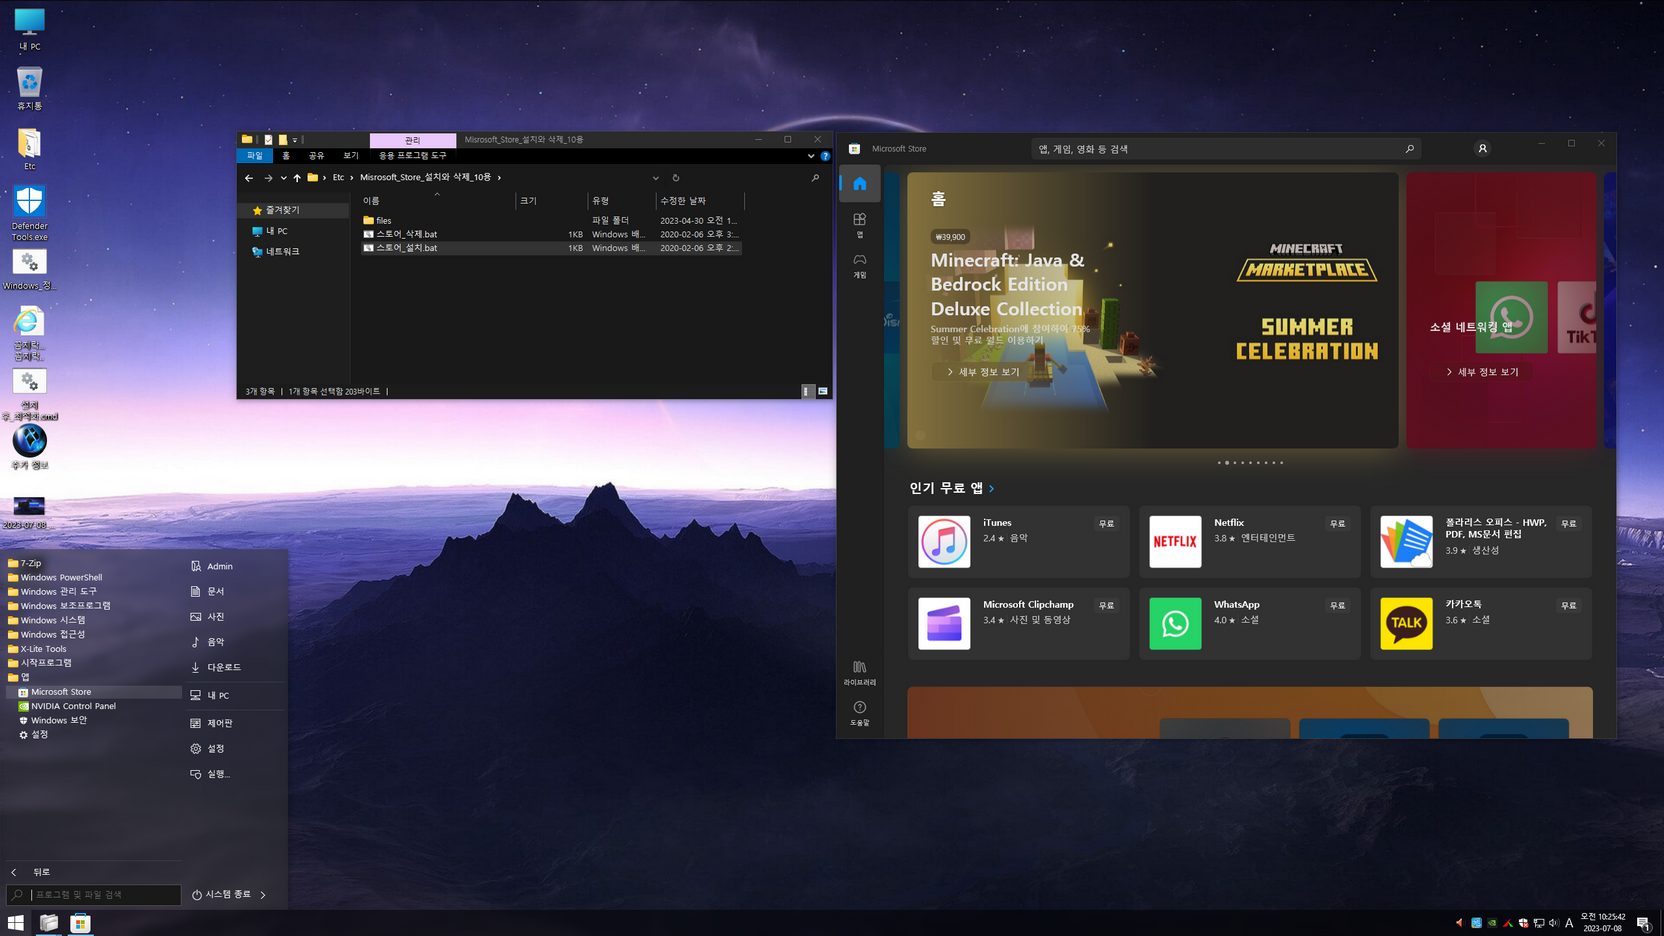Switch to large icons view in Explorer status bar

(x=823, y=391)
